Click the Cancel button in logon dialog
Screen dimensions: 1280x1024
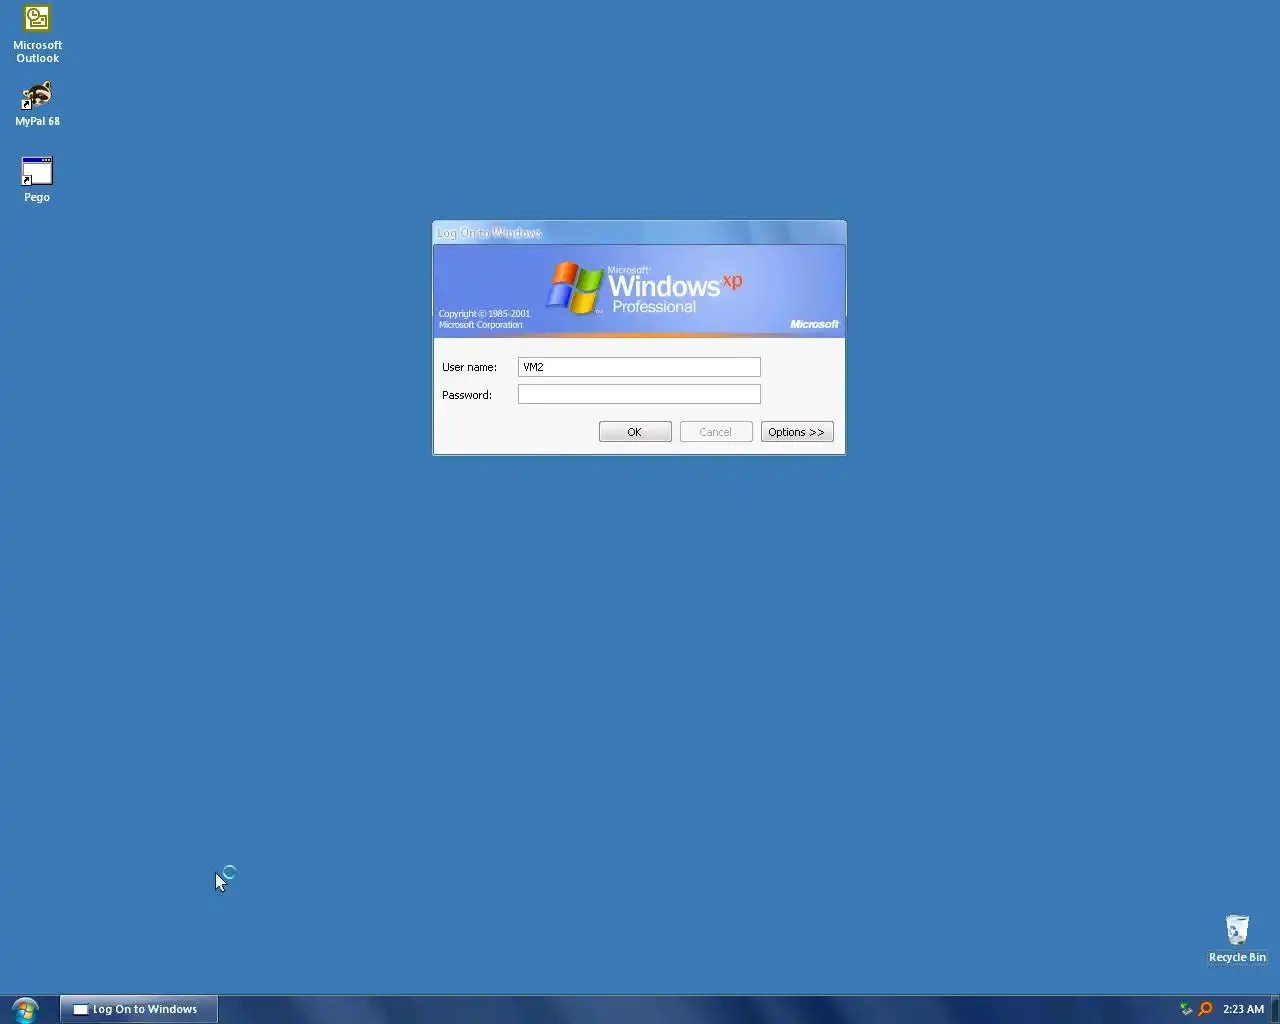click(x=716, y=432)
